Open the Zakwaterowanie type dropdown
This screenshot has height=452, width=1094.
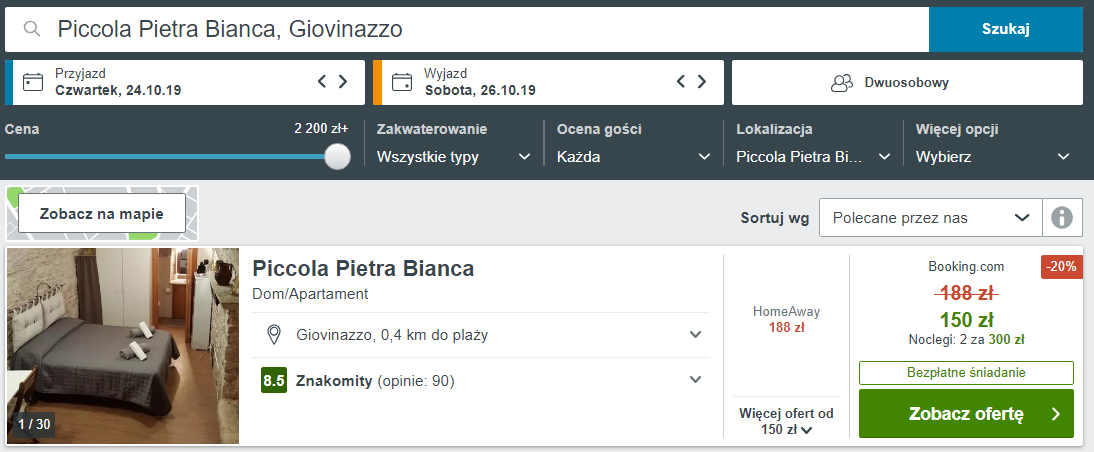pyautogui.click(x=453, y=157)
